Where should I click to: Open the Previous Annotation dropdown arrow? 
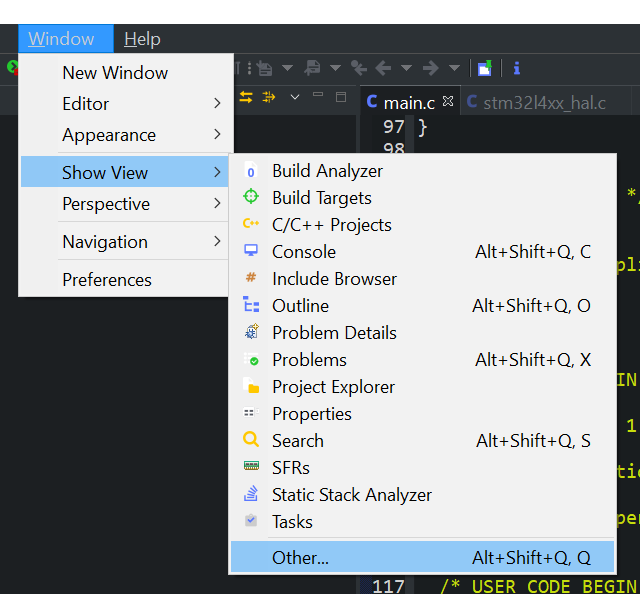(335, 68)
